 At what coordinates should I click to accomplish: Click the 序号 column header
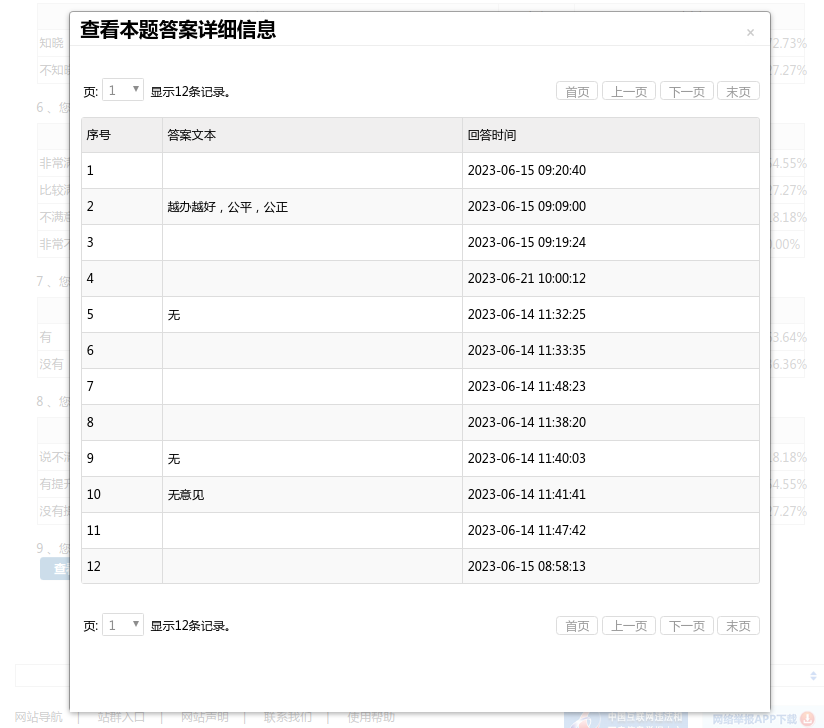tap(99, 135)
